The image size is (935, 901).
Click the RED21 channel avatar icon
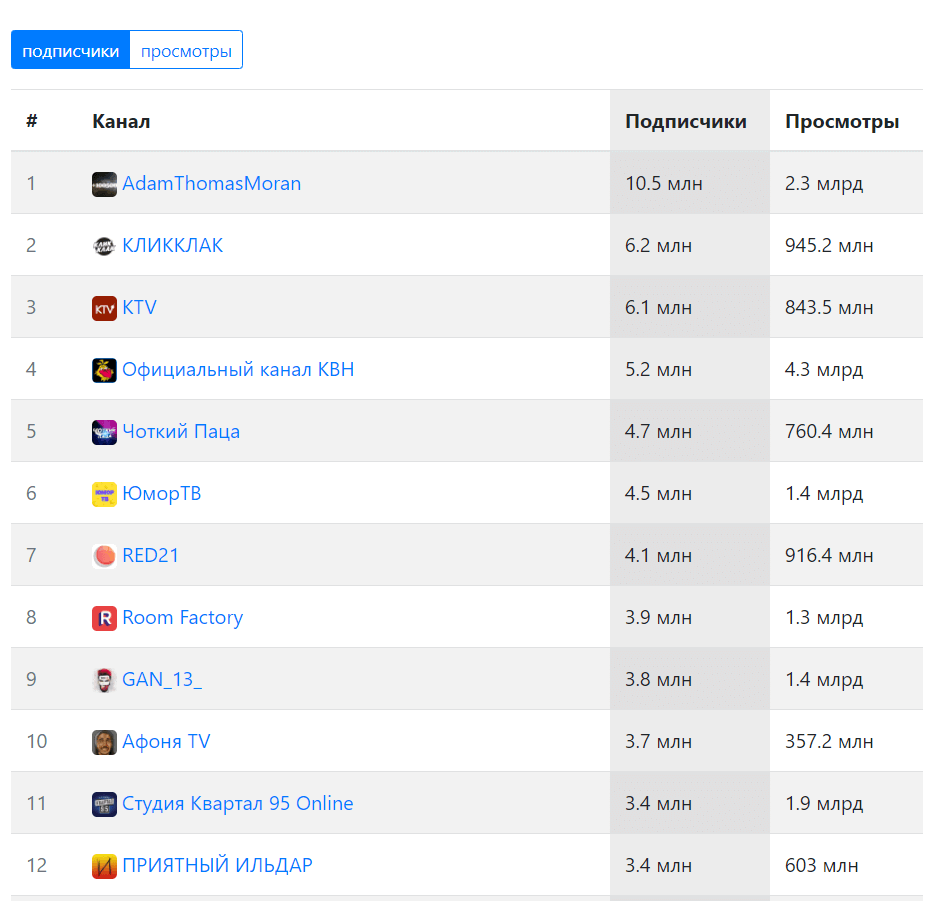(x=104, y=556)
